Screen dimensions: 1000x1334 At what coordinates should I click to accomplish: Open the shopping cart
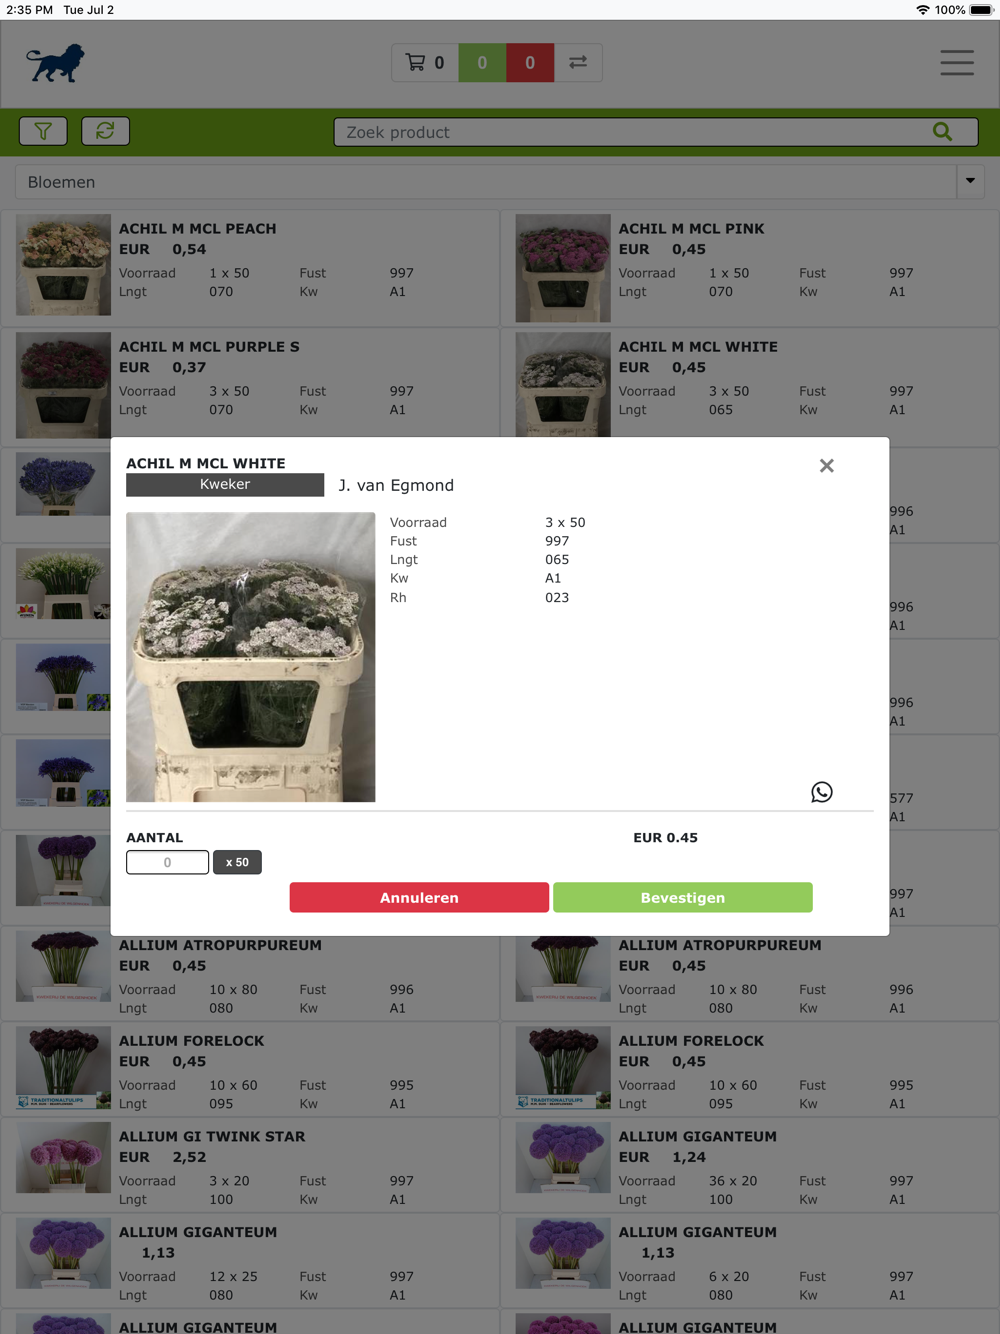coord(425,62)
